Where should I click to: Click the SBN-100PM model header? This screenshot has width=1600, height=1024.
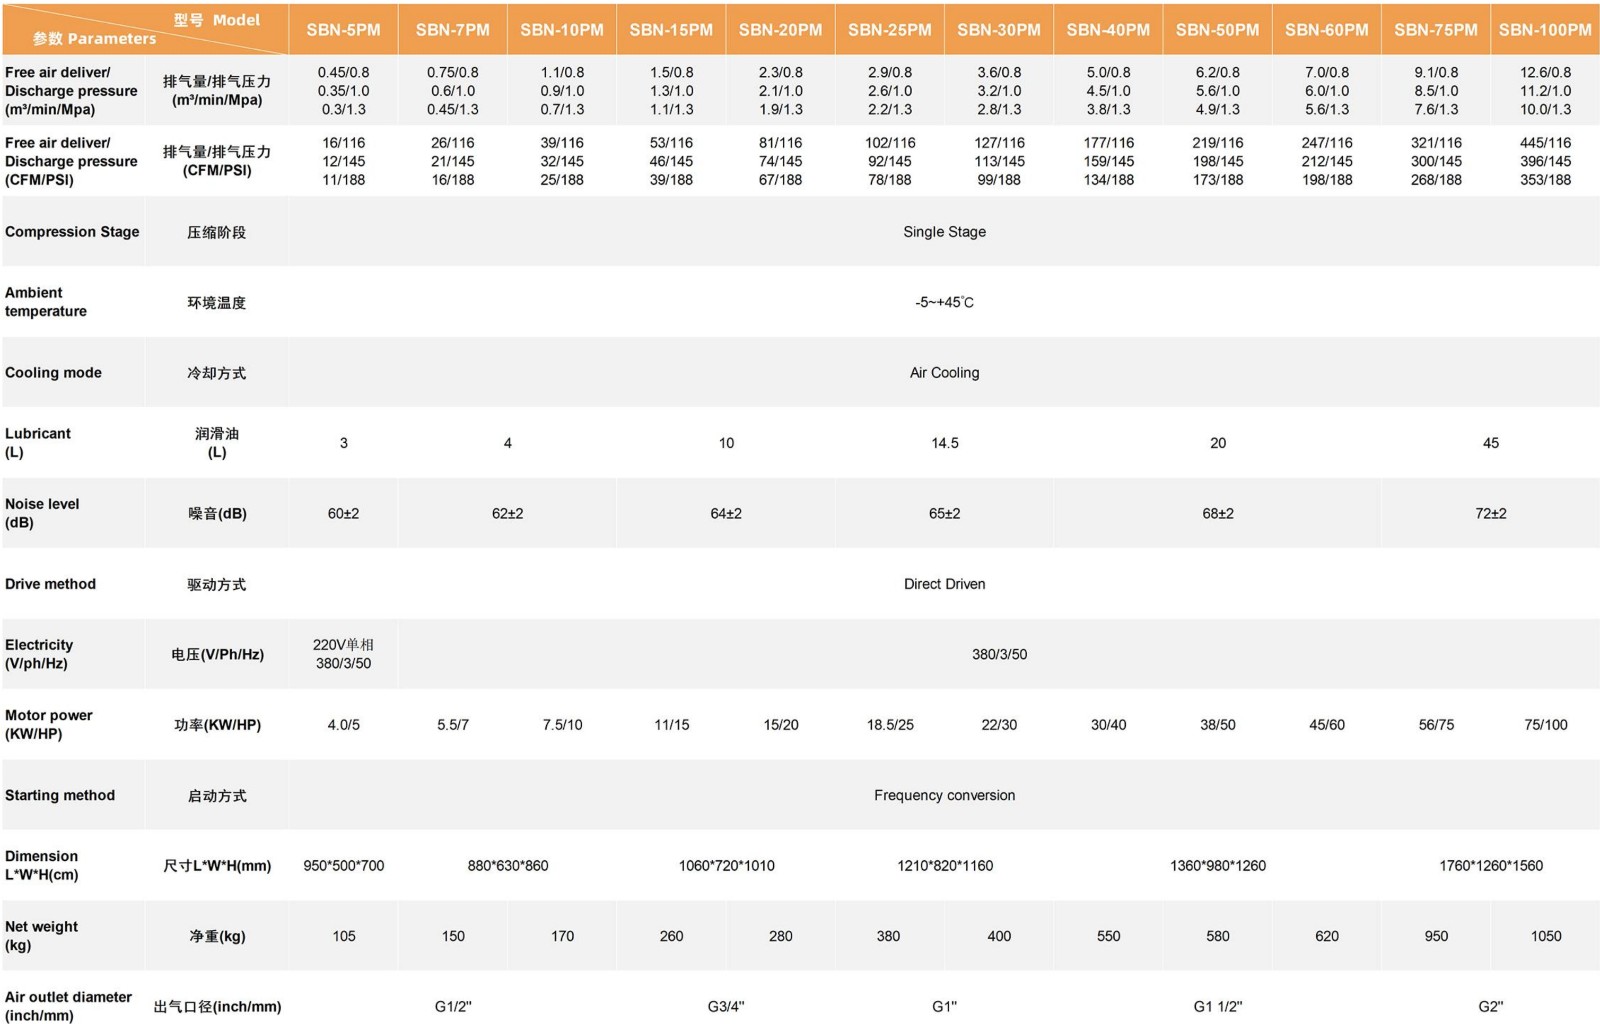click(x=1545, y=30)
